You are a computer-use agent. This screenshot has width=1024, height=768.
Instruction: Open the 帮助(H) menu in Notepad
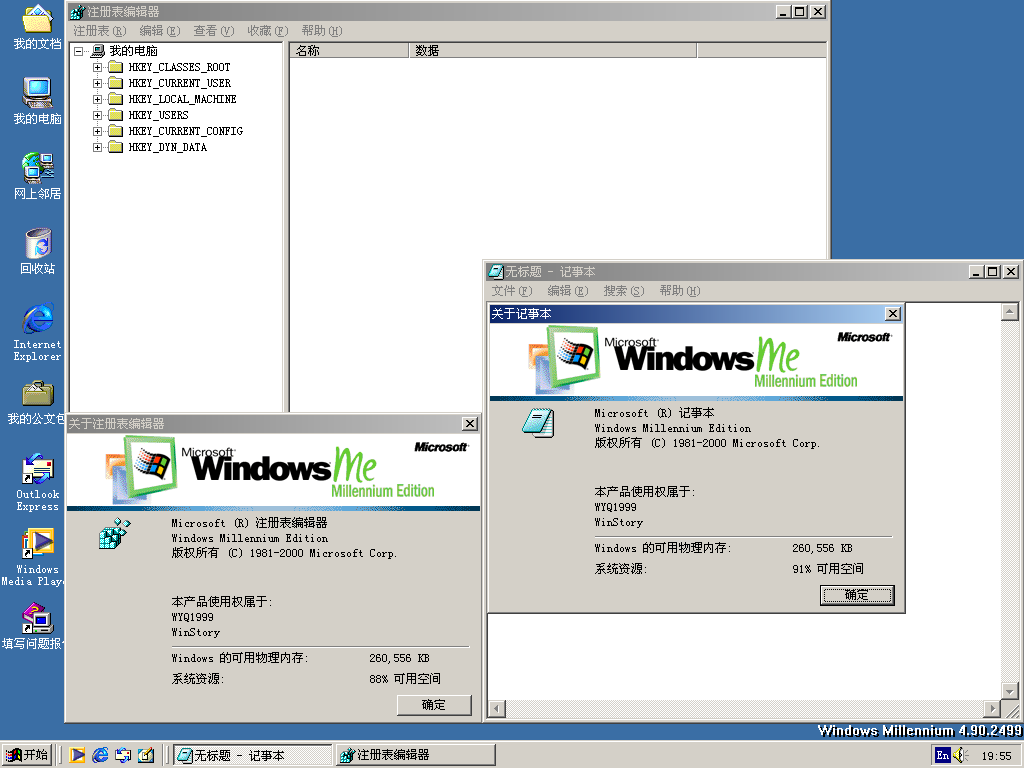click(x=679, y=291)
